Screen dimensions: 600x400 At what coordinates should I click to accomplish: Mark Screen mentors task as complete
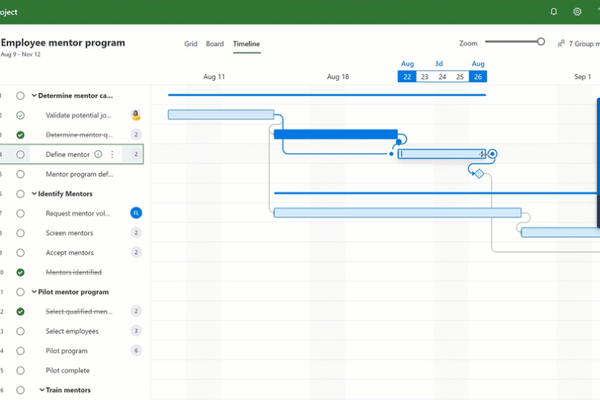click(x=21, y=233)
